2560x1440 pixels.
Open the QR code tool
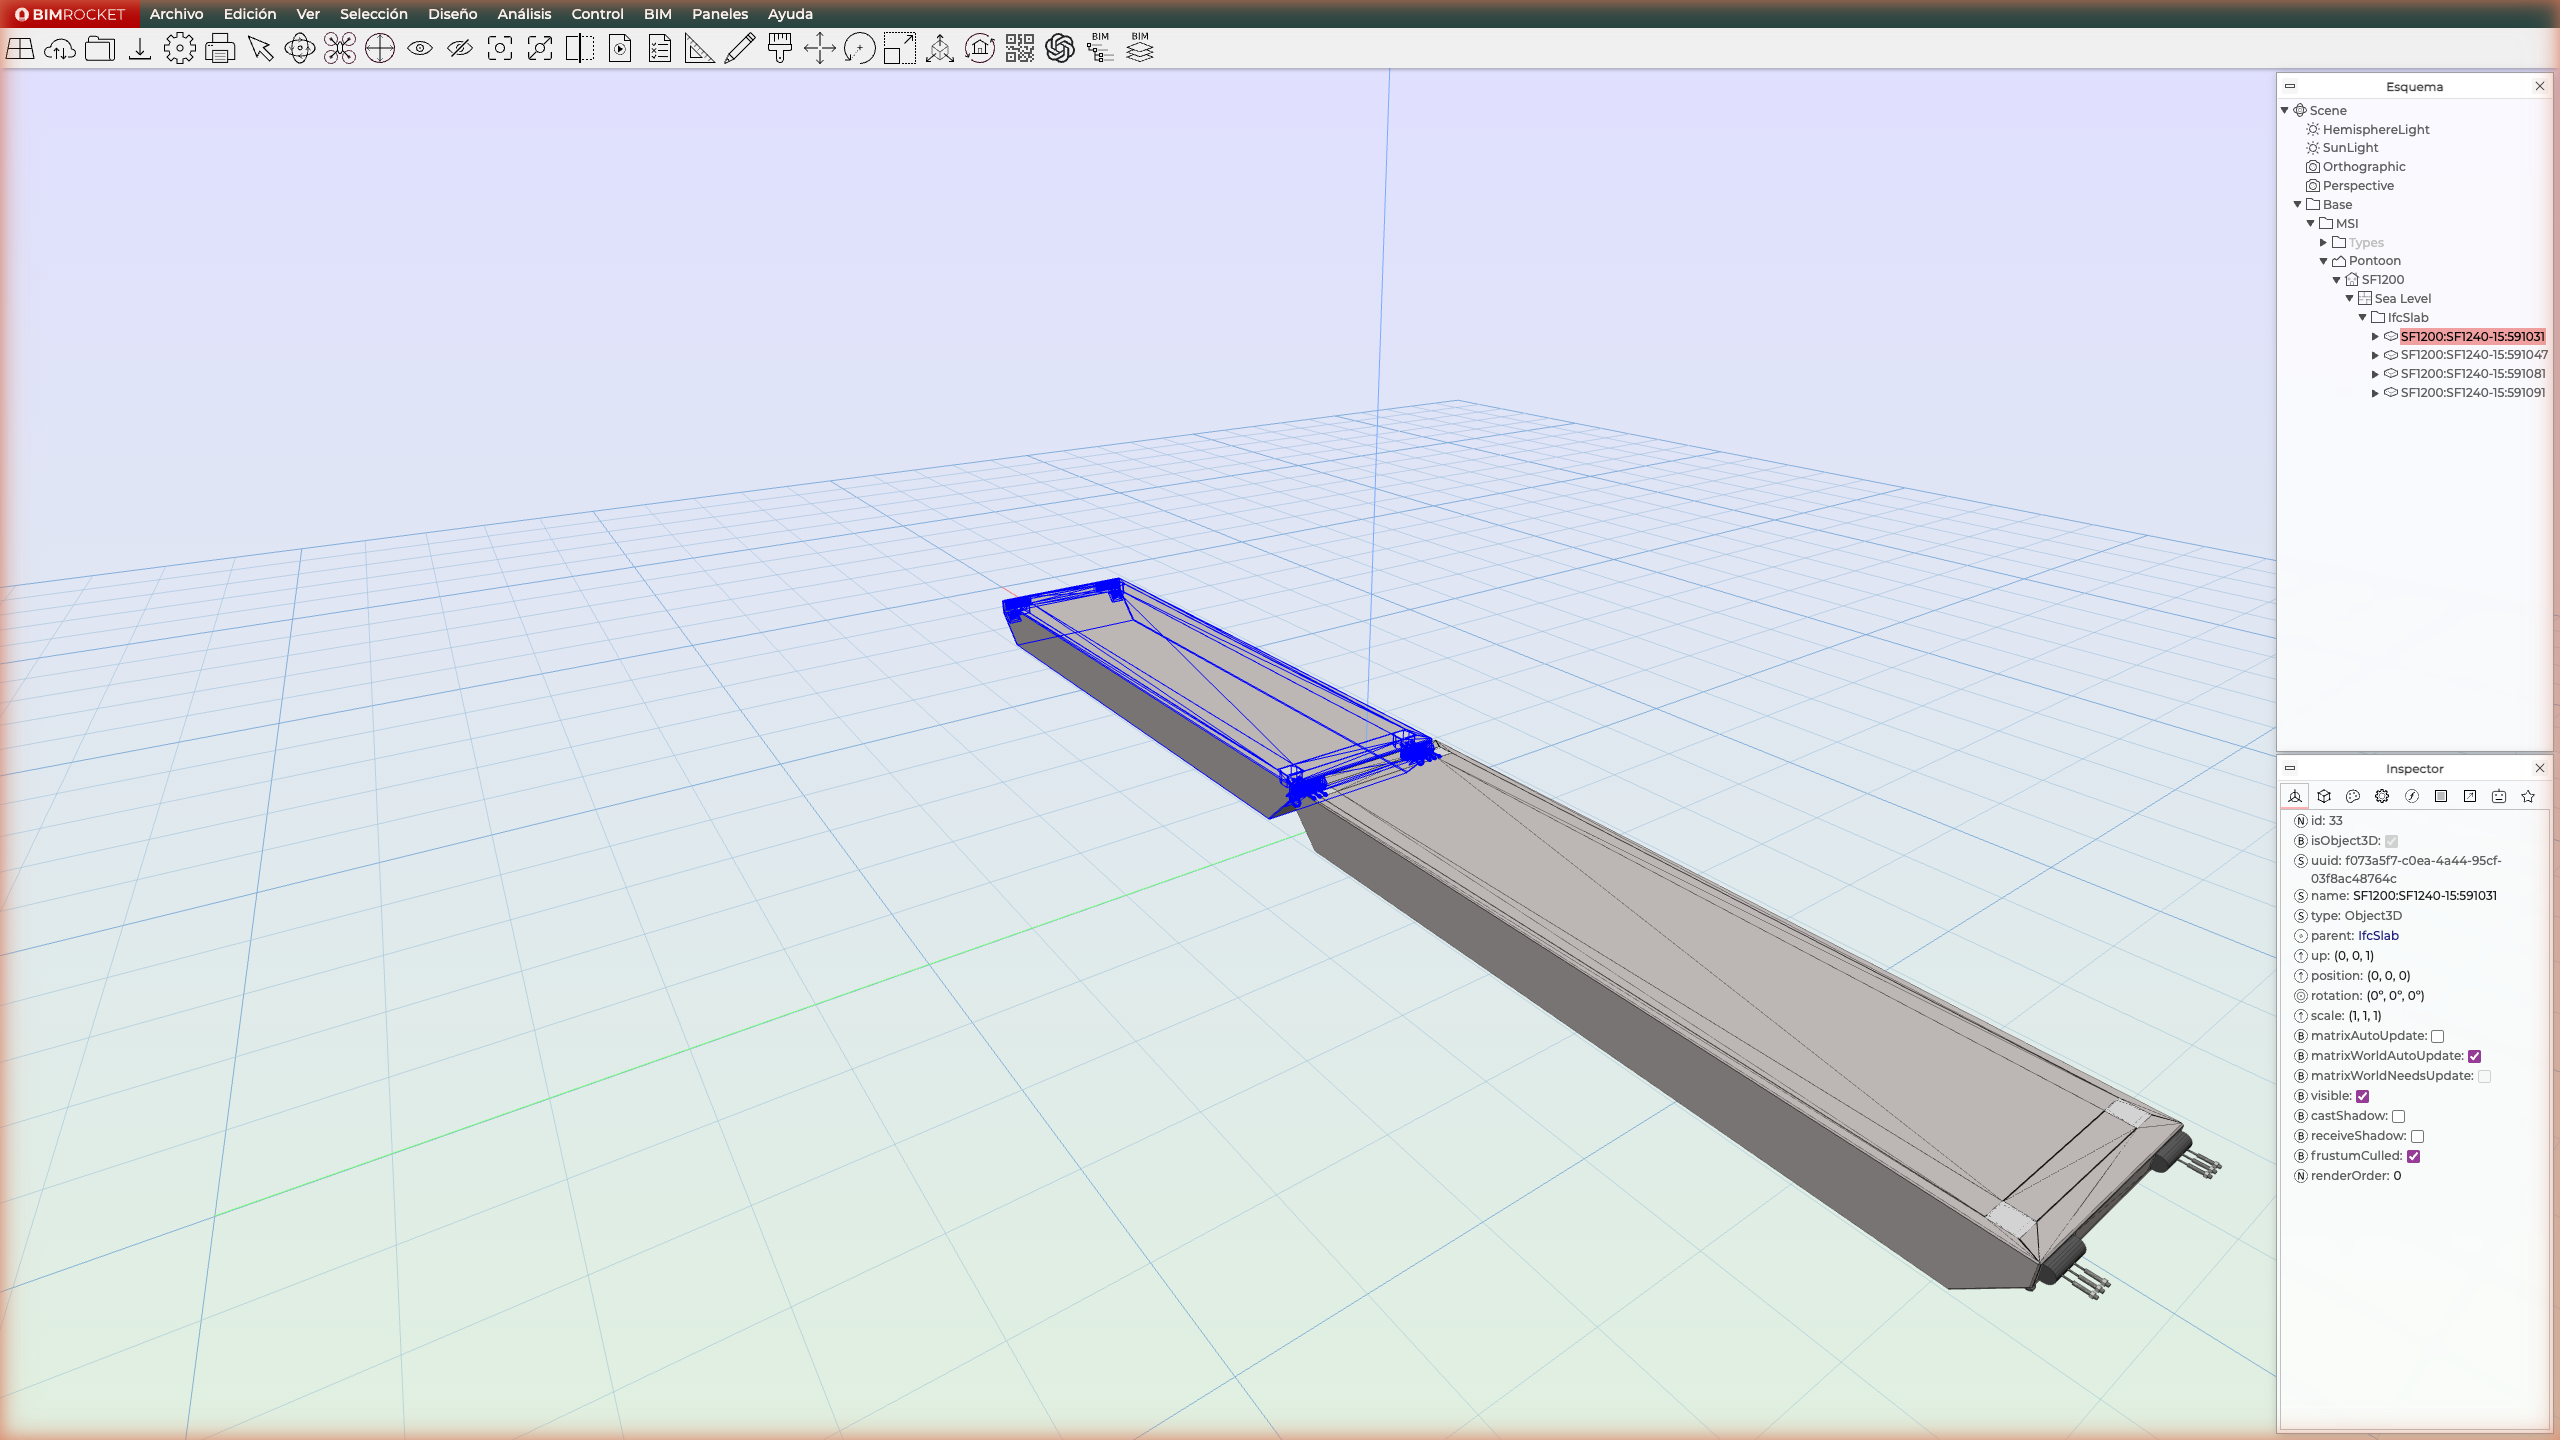[1020, 48]
